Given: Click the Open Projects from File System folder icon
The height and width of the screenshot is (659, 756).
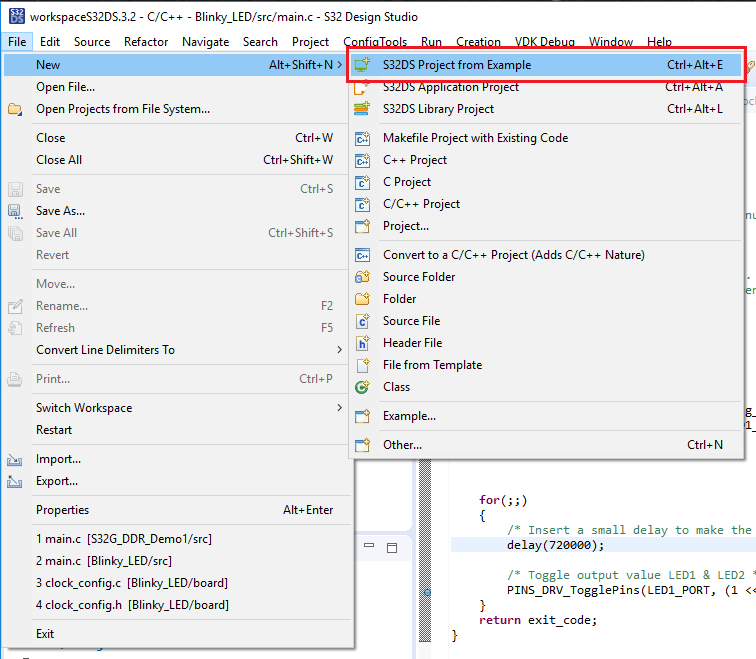Looking at the screenshot, I should coord(15,109).
